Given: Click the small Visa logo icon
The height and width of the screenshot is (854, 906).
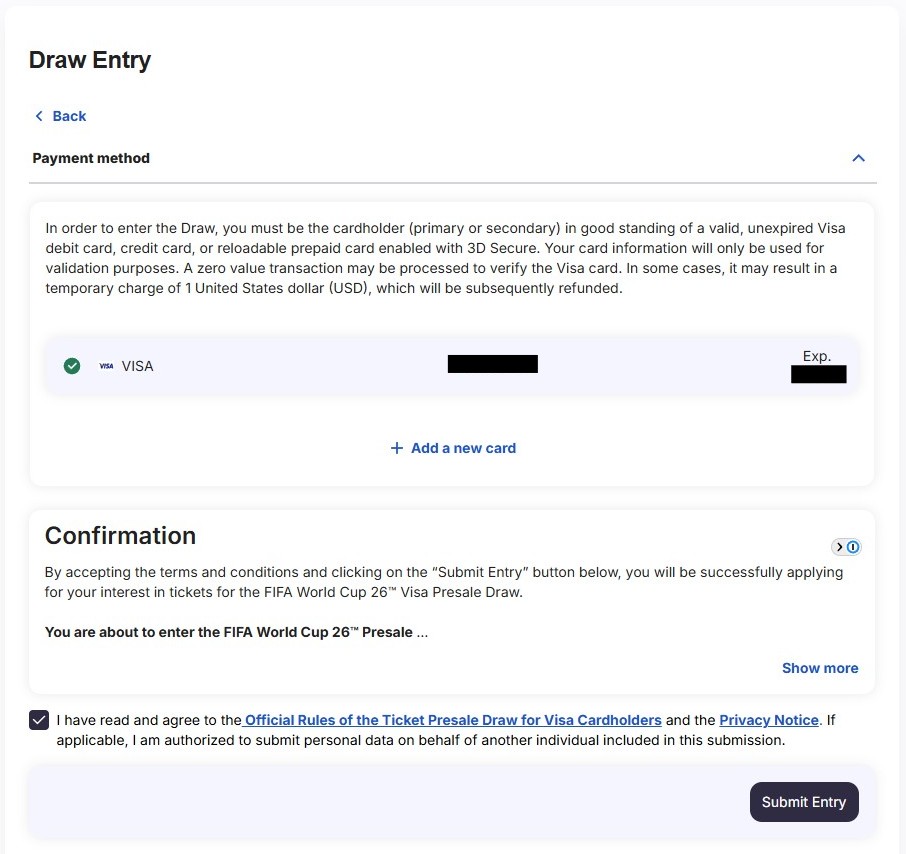Looking at the screenshot, I should coord(106,366).
